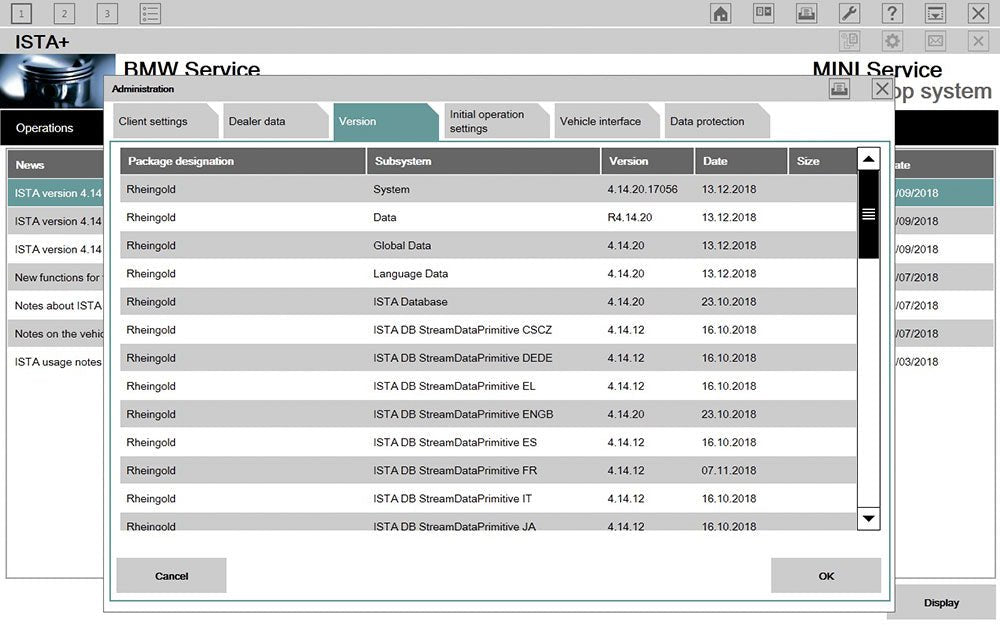Click the wrench administration icon
1000x625 pixels.
tap(848, 13)
